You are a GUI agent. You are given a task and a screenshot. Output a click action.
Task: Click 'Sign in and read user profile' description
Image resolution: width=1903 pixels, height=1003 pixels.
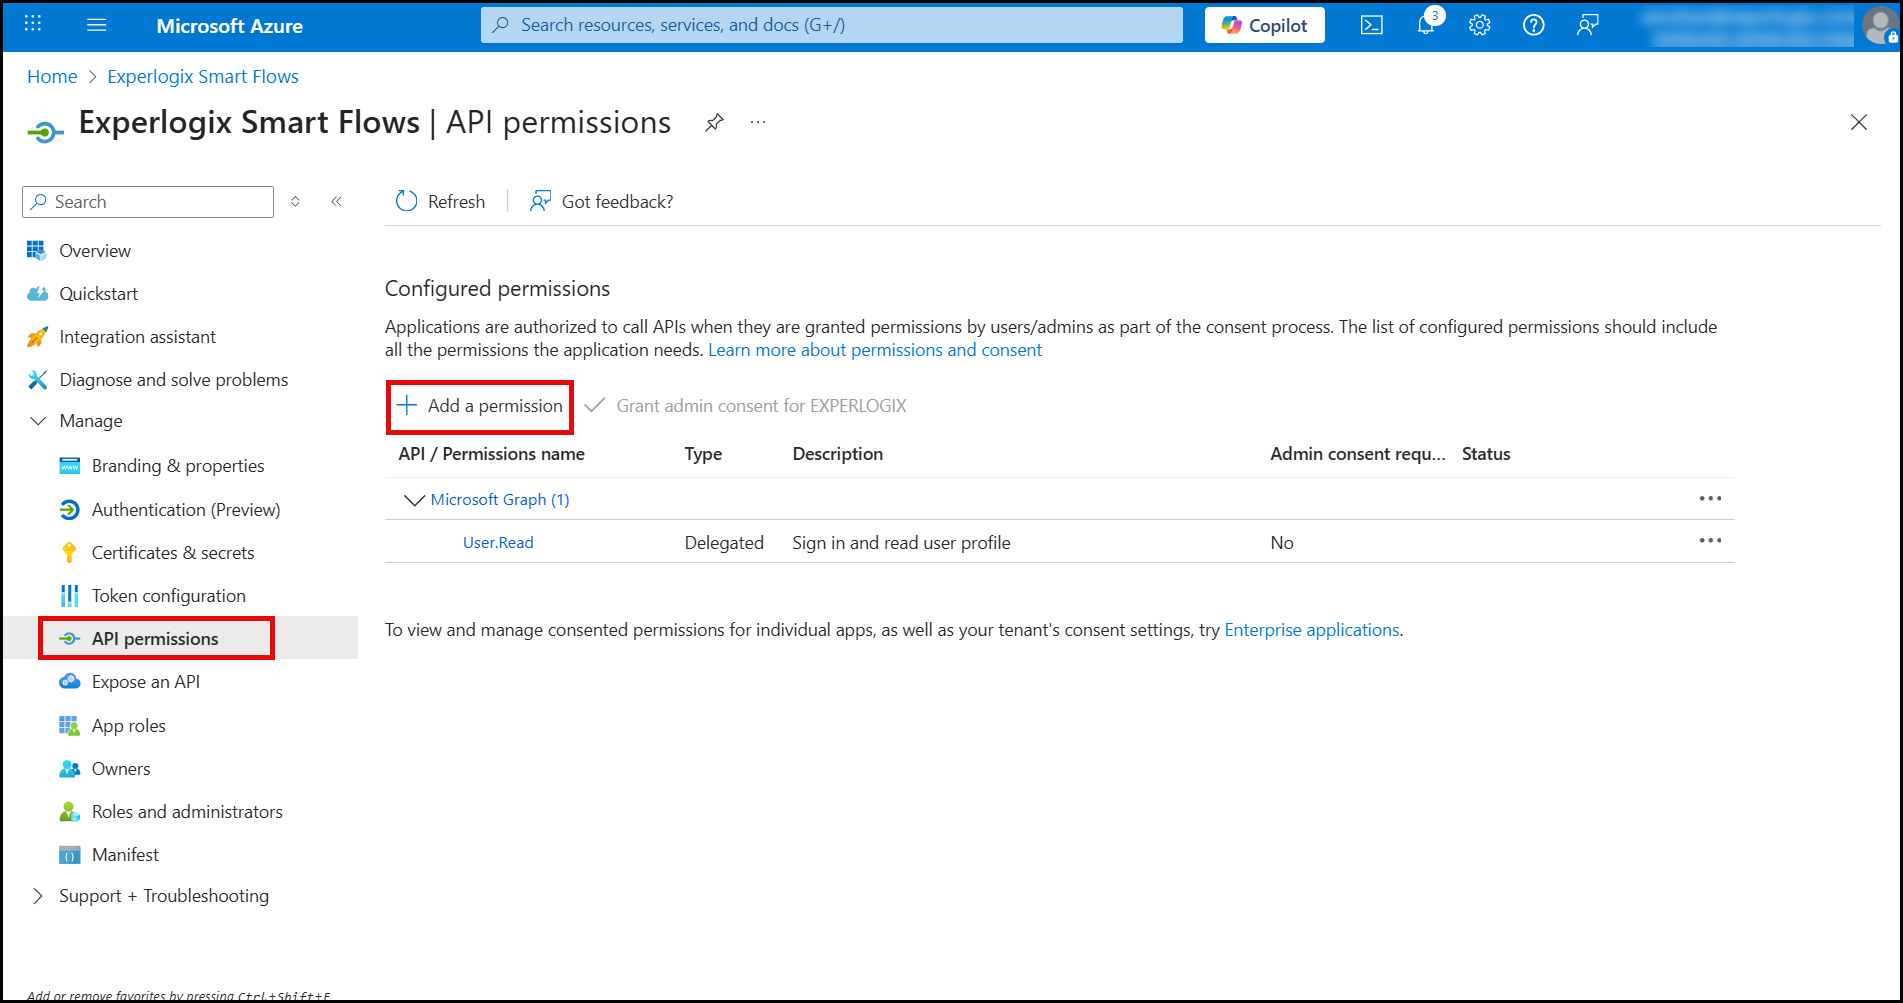click(901, 542)
